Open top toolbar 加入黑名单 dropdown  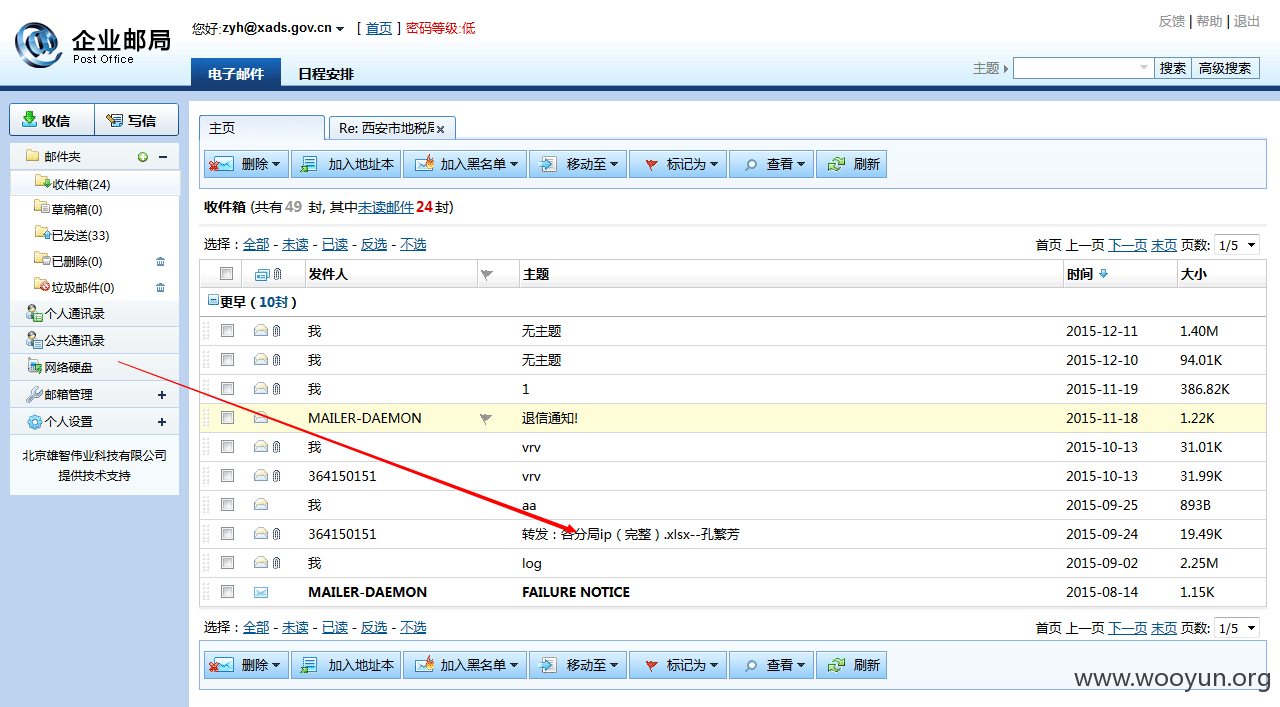pos(465,164)
